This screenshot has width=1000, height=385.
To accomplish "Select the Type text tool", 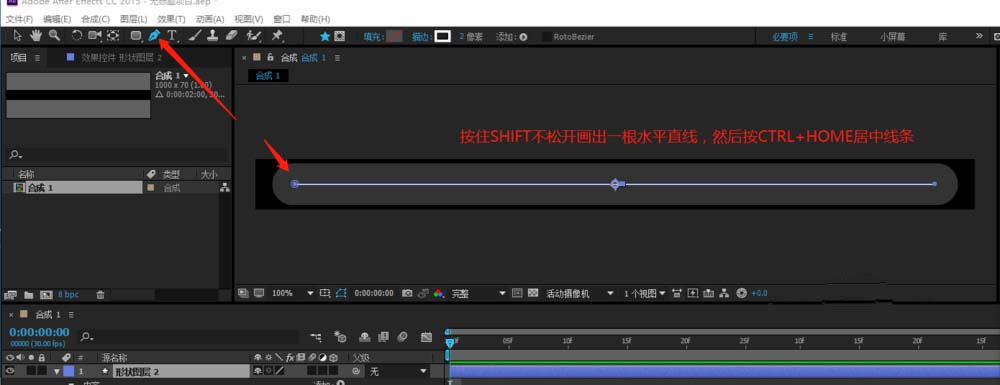I will pyautogui.click(x=172, y=36).
